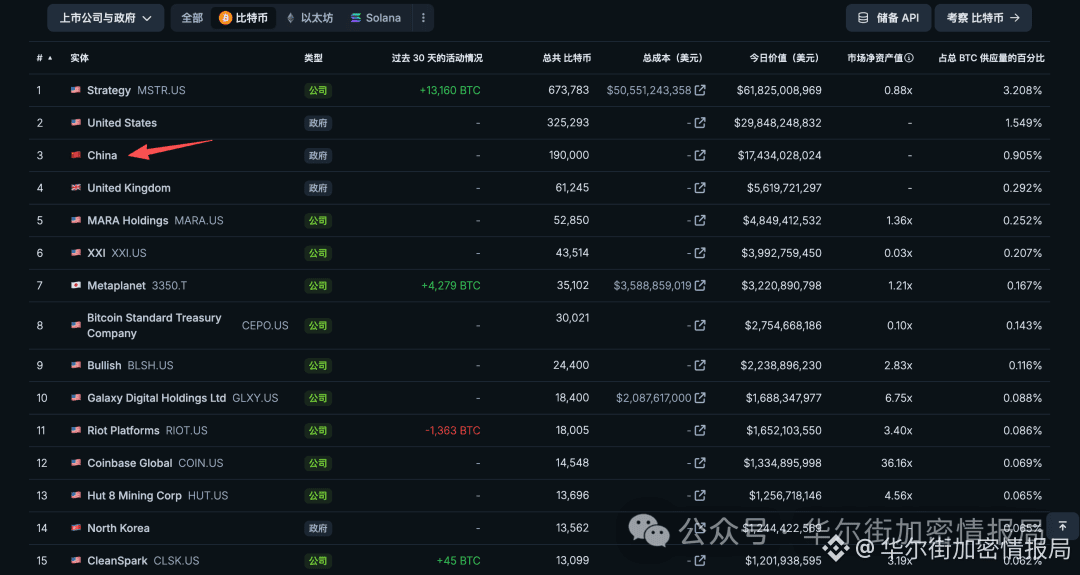The width and height of the screenshot is (1080, 575).
Task: Open the Riot Platforms entity link
Action: pos(123,430)
